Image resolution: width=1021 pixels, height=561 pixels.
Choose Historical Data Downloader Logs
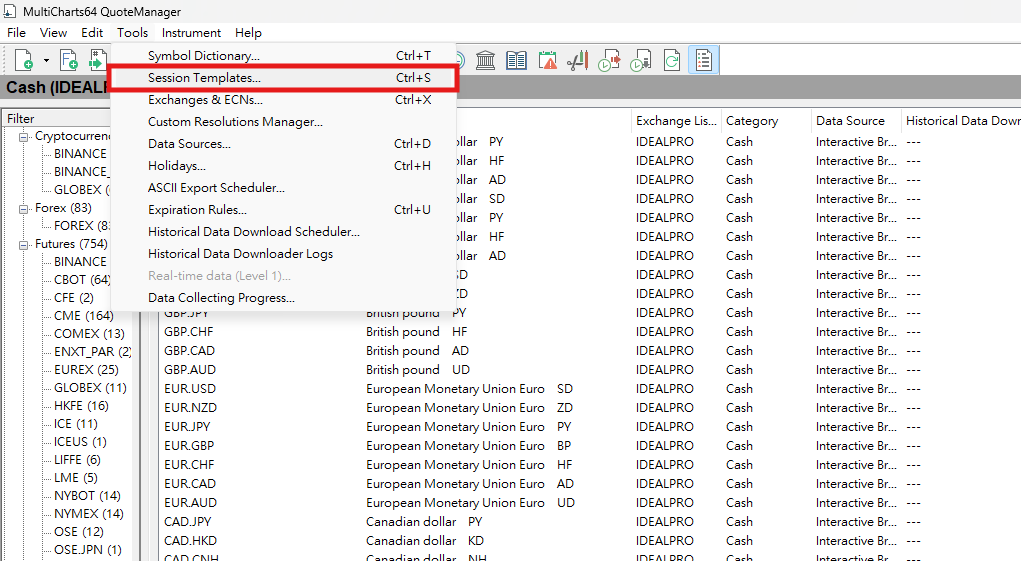pyautogui.click(x=240, y=254)
